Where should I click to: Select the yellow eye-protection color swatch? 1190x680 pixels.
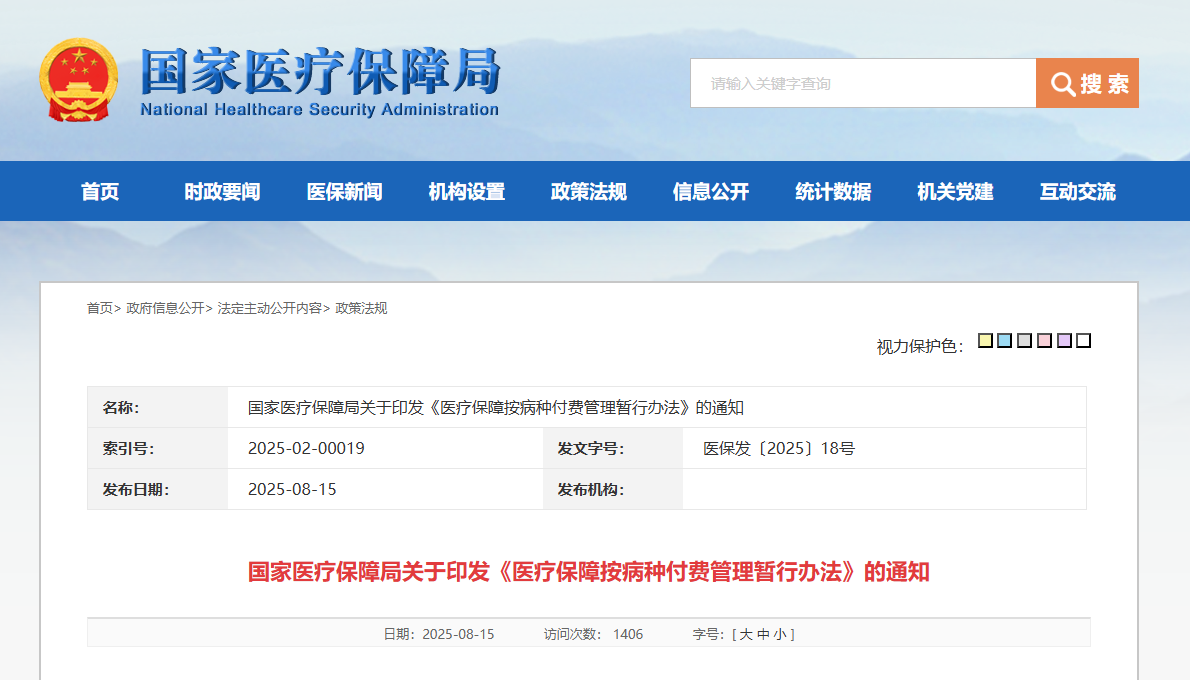(x=985, y=341)
